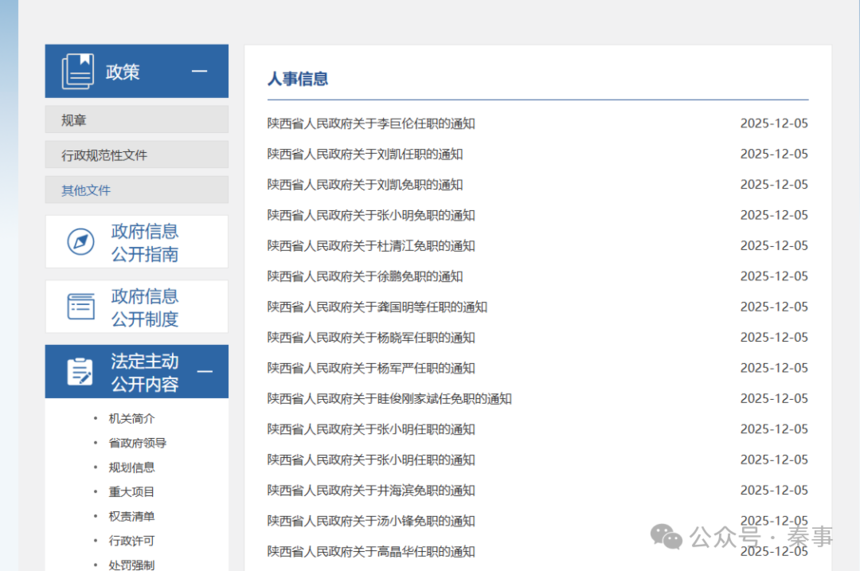Screen dimensions: 860x571
Task: Open 行政许可 sidebar entry
Action: click(132, 541)
